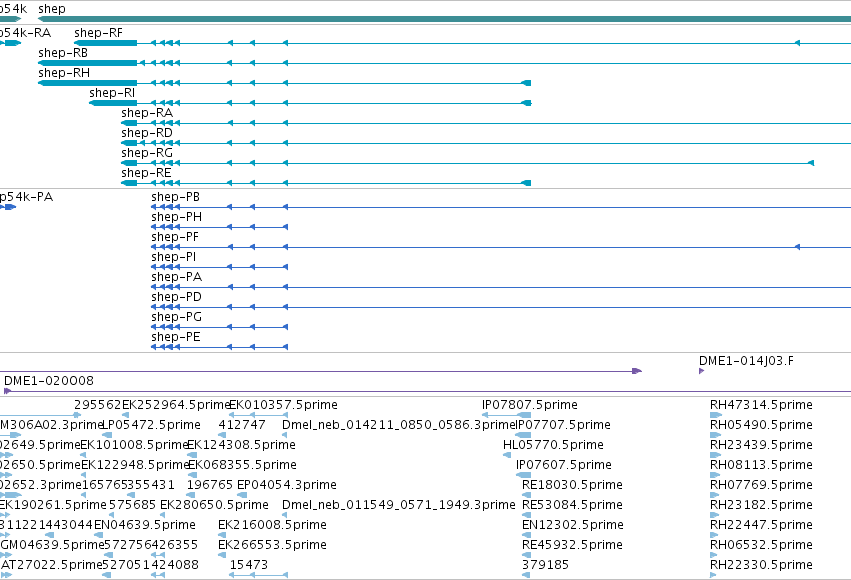851x580 pixels.
Task: Select the purple DME1-014J03.F arrow marker
Action: pos(702,371)
